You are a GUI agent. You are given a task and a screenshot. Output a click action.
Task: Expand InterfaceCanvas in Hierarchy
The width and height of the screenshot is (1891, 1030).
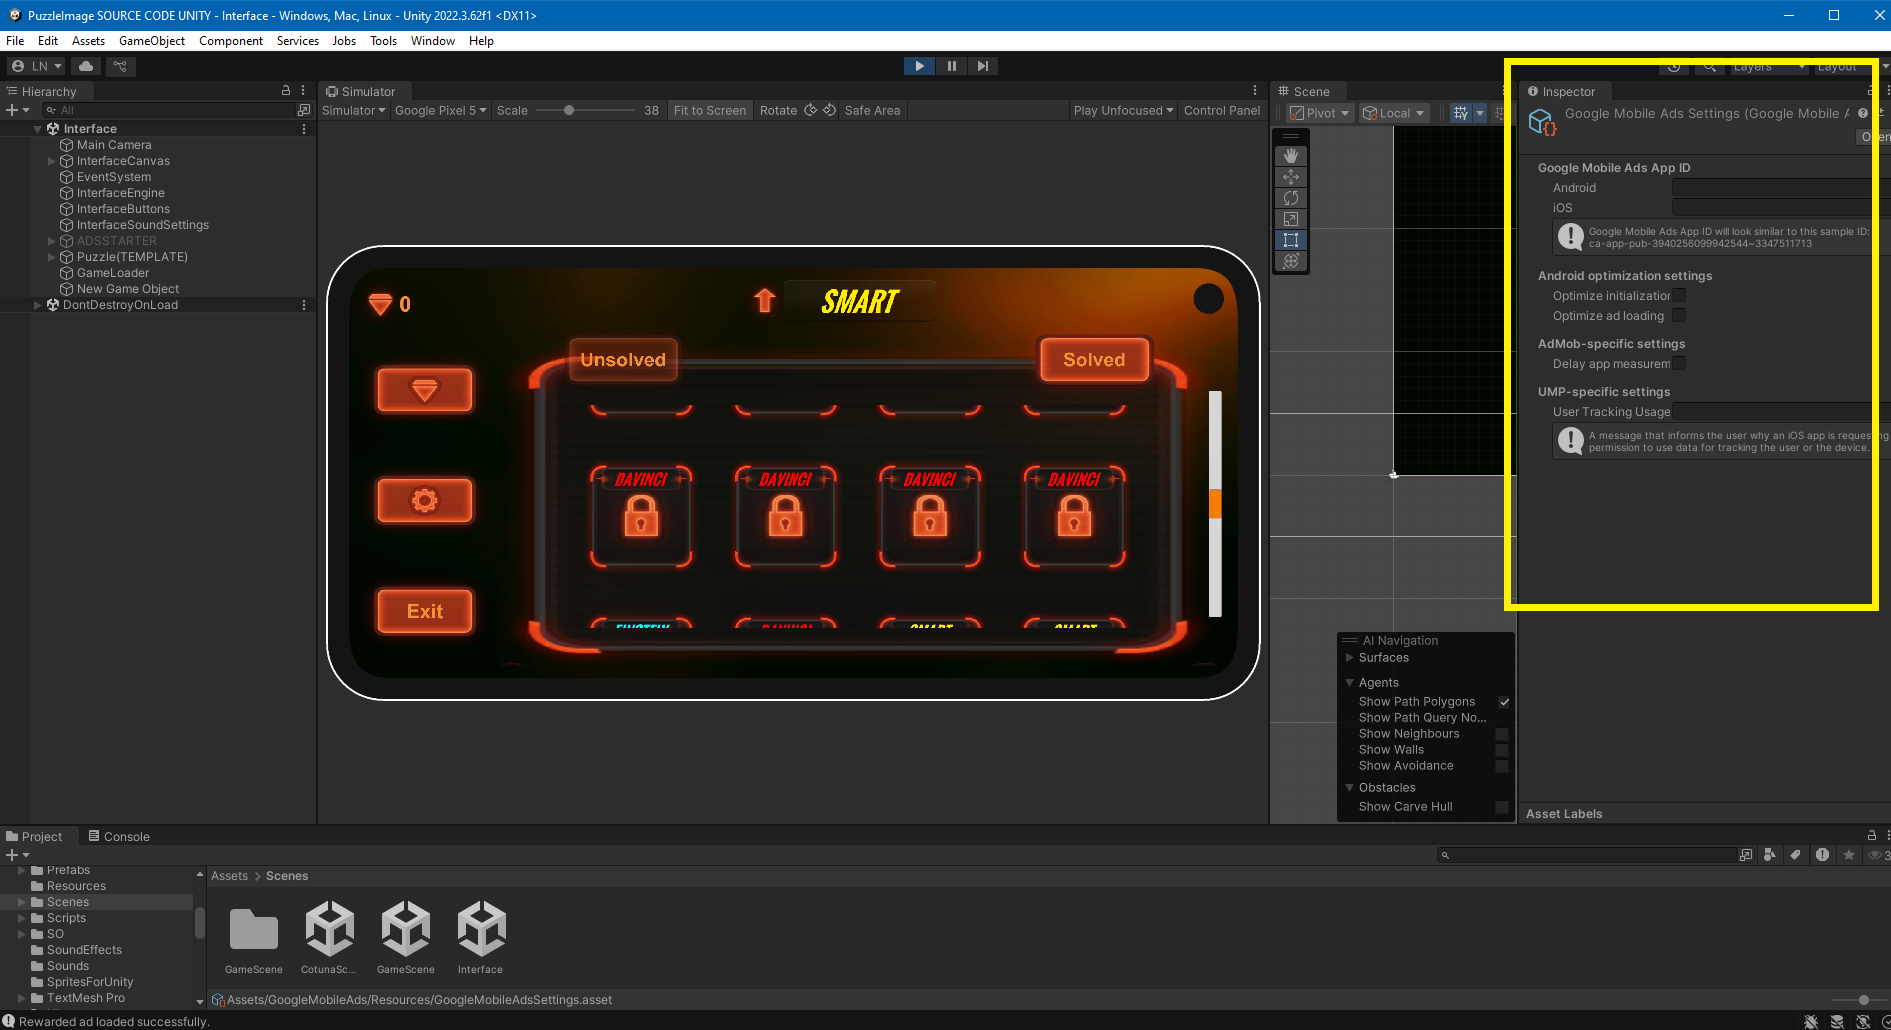(x=52, y=161)
